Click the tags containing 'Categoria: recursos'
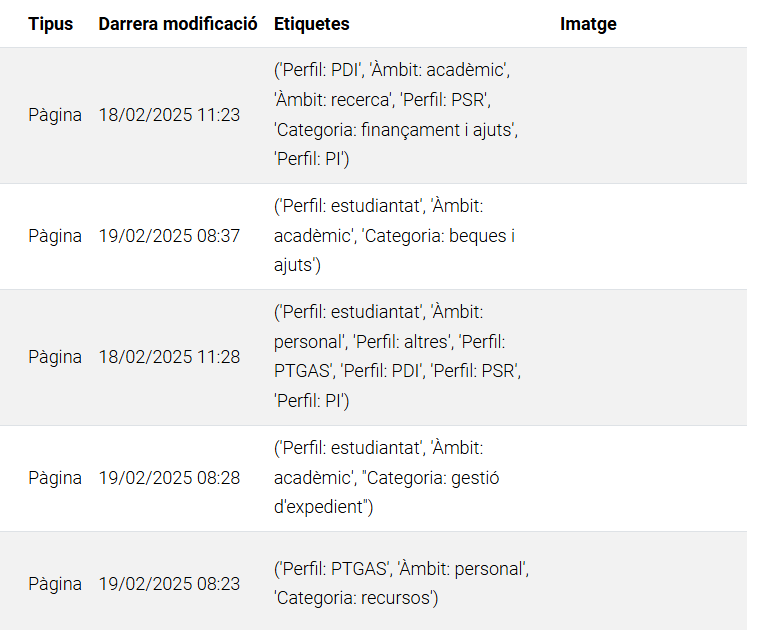This screenshot has width=780, height=630. 400,584
